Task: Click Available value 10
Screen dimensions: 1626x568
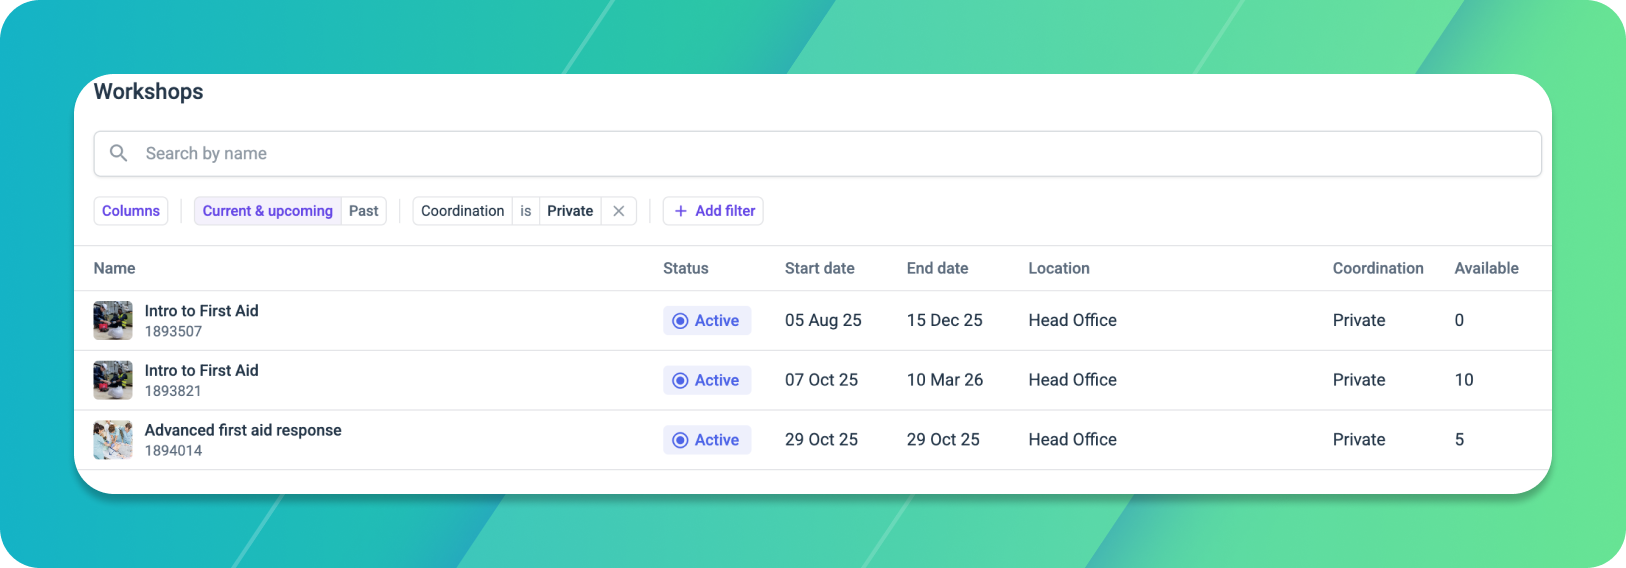Action: pos(1464,380)
